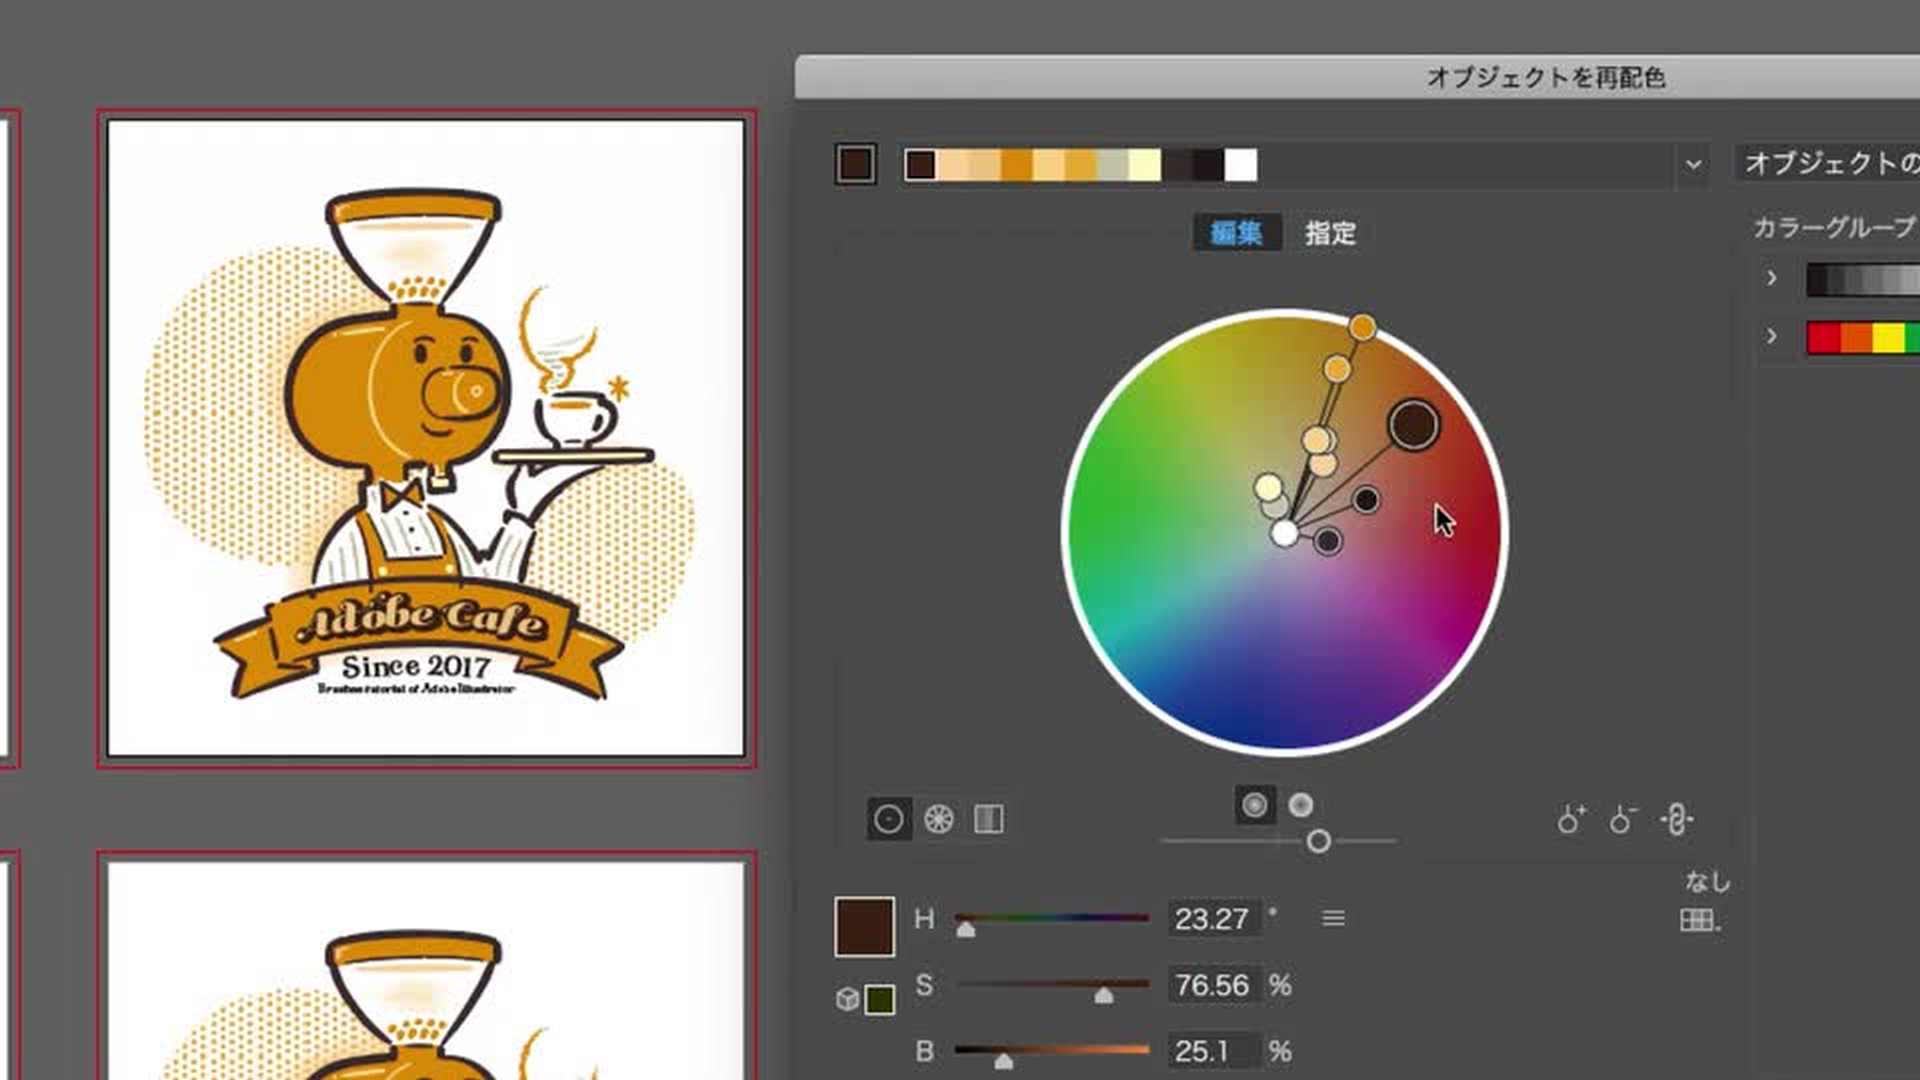This screenshot has height=1080, width=1920.
Task: Switch to the smooth color wheel view
Action: [x=888, y=820]
